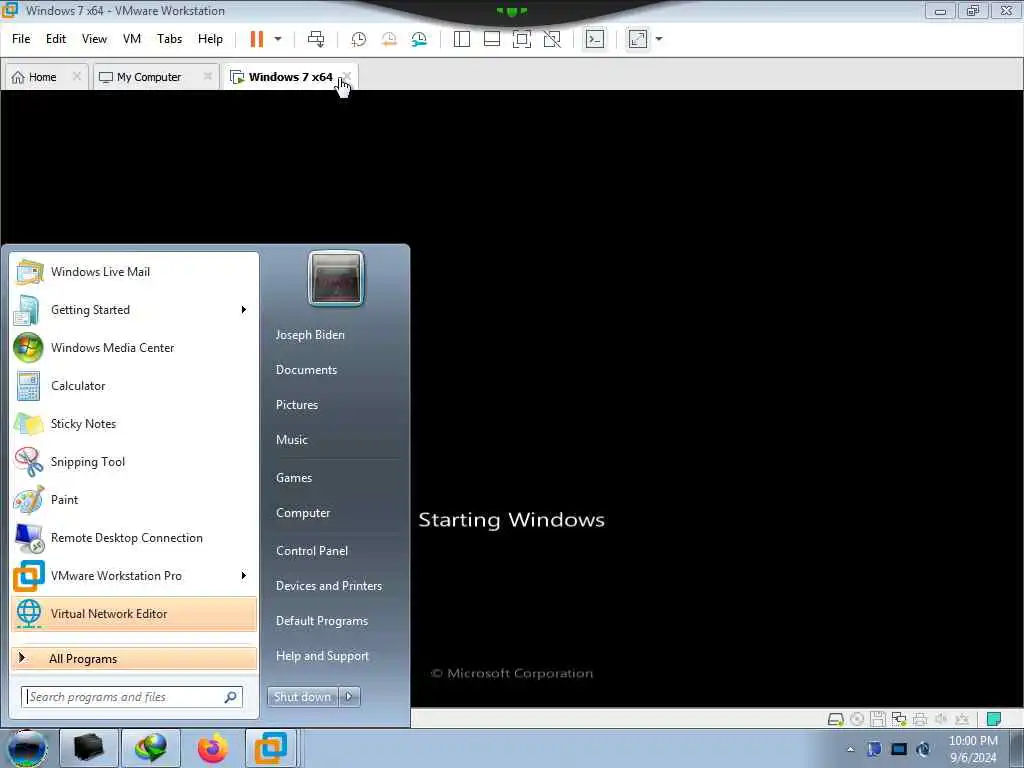Click the Internet Download Manager taskbar icon
1024x768 pixels.
(150, 748)
